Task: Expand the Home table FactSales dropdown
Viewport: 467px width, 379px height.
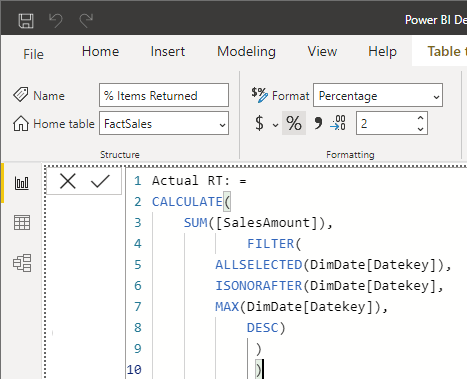Action: [x=164, y=124]
